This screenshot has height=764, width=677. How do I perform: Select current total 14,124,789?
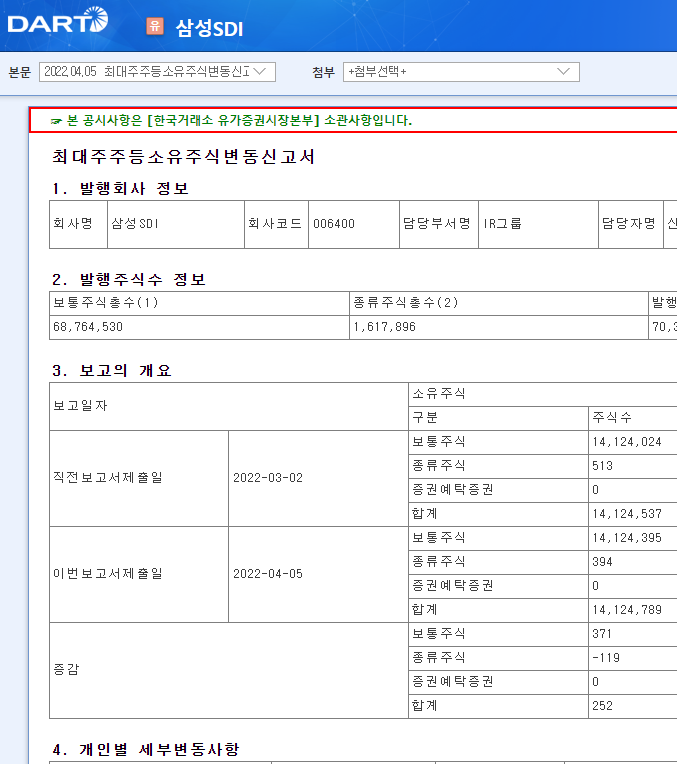click(633, 610)
